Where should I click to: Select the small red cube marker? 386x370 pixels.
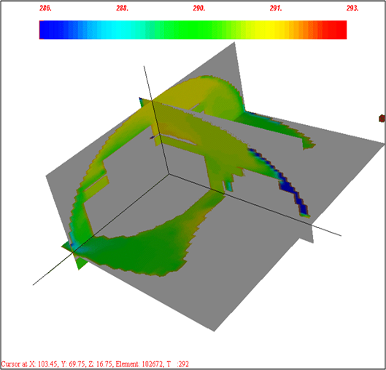tap(382, 118)
